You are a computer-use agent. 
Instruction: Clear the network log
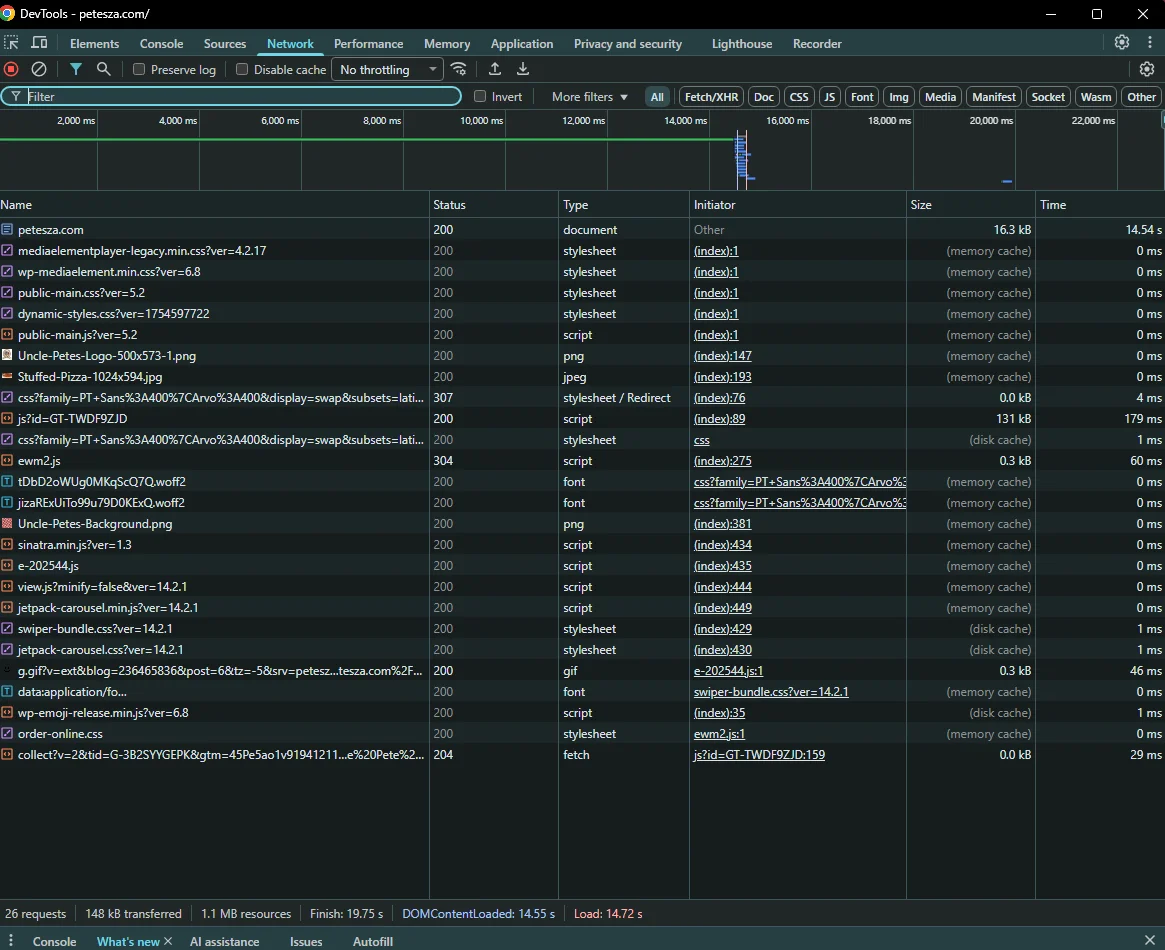pos(39,69)
